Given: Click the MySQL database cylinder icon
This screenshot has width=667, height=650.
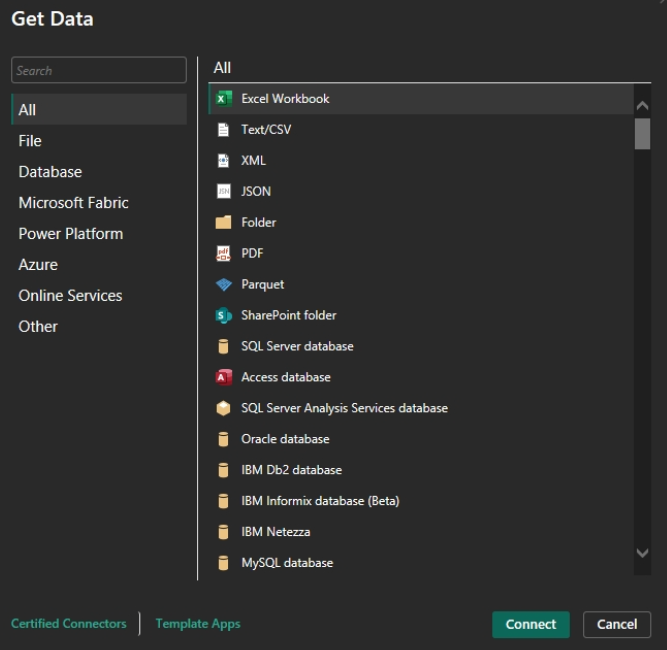Looking at the screenshot, I should point(223,563).
